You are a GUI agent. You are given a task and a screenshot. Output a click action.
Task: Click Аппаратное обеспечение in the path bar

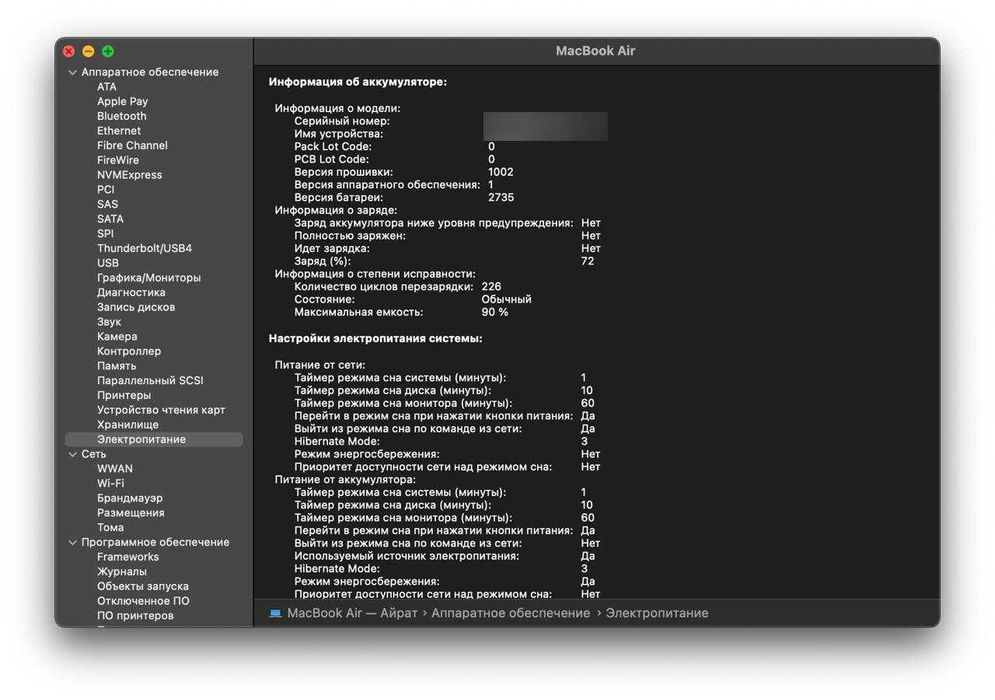coord(511,613)
